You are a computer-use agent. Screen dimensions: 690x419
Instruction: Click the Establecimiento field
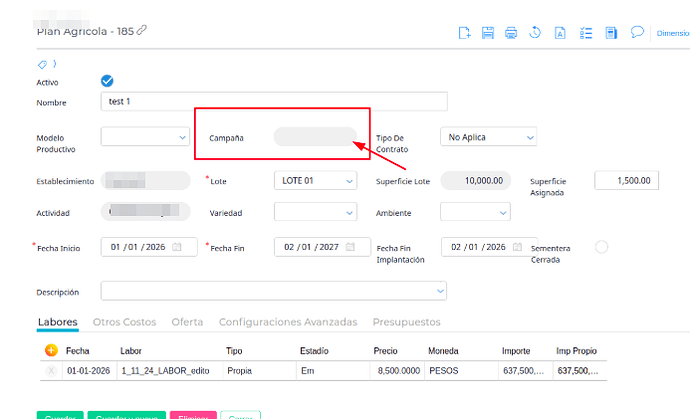[x=145, y=180]
